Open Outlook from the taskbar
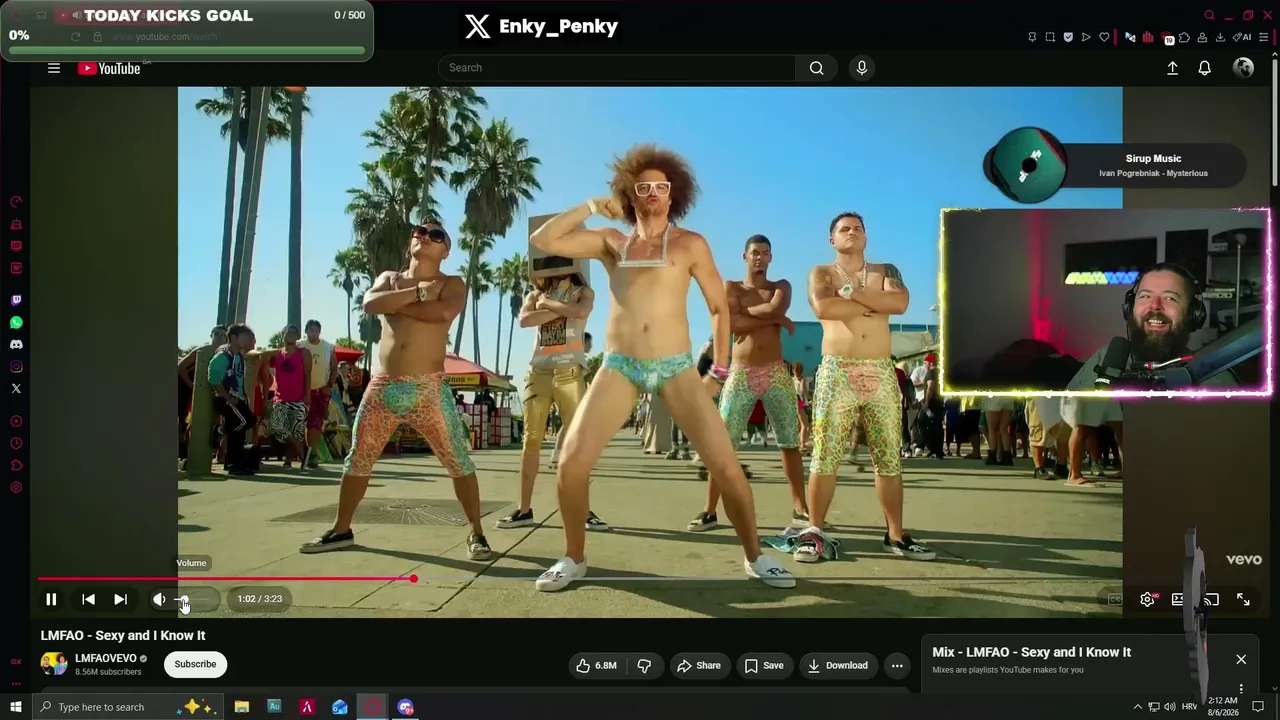The height and width of the screenshot is (720, 1280). [x=340, y=707]
